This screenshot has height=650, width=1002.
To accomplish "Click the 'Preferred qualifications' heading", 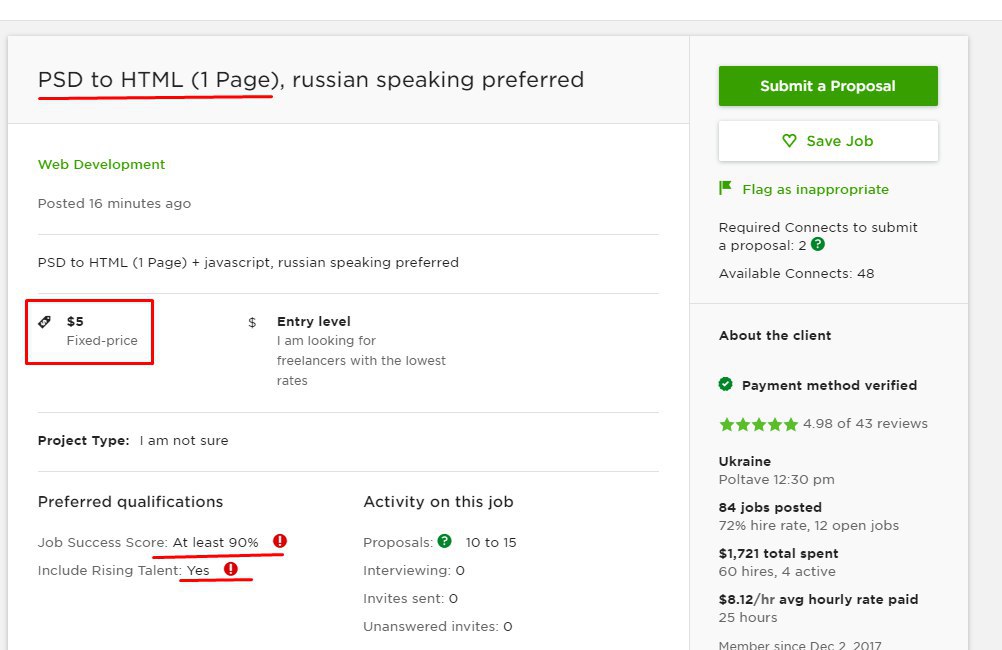I will click(x=130, y=502).
